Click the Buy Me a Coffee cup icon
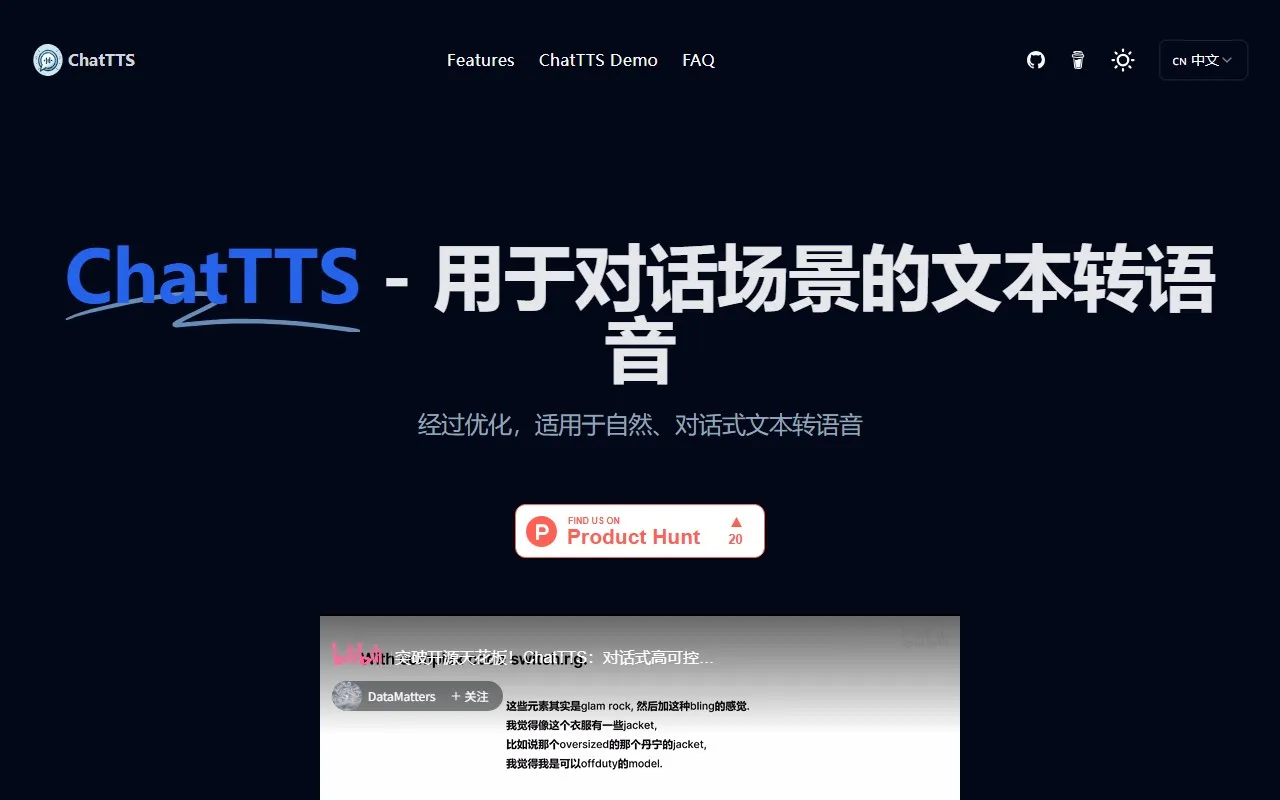The height and width of the screenshot is (800, 1280). pyautogui.click(x=1078, y=60)
